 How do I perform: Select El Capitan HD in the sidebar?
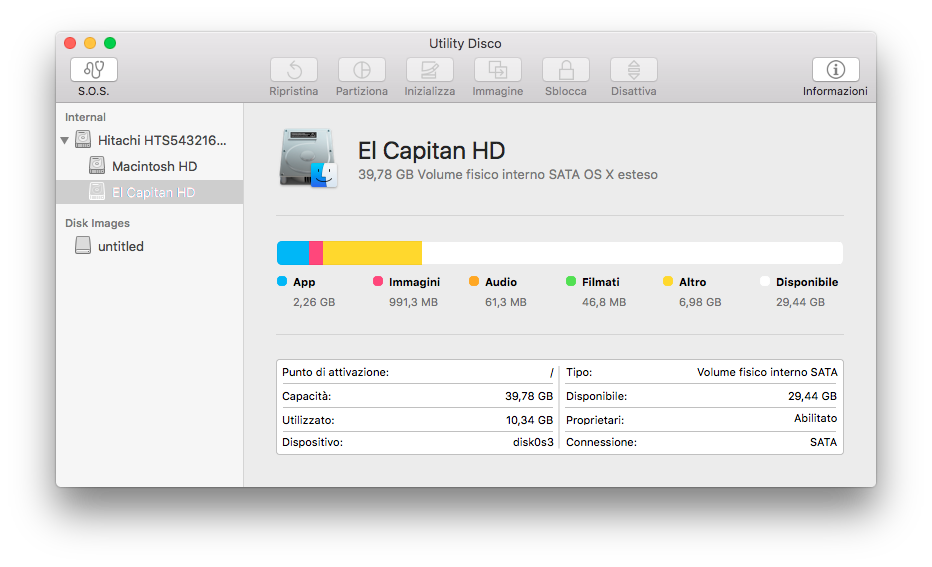click(x=150, y=192)
